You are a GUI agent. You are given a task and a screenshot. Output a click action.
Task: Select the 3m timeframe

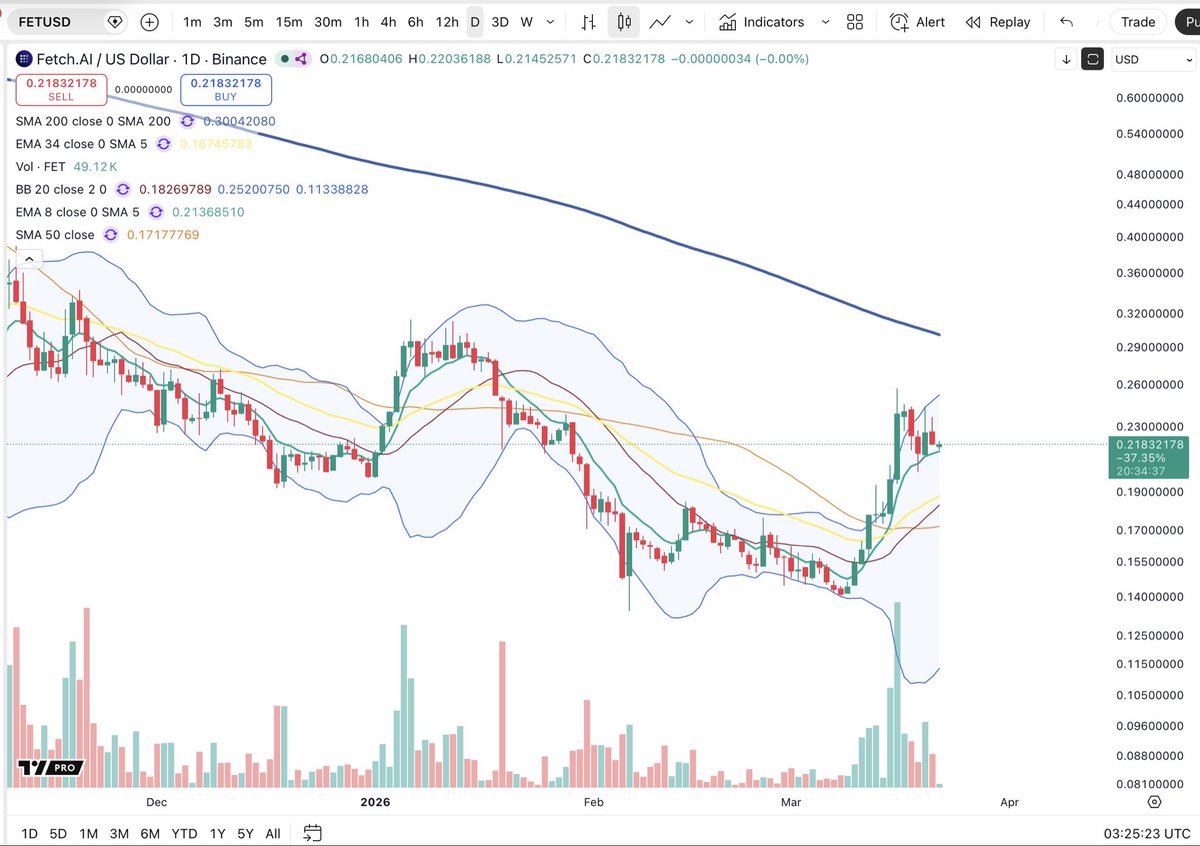(x=223, y=22)
